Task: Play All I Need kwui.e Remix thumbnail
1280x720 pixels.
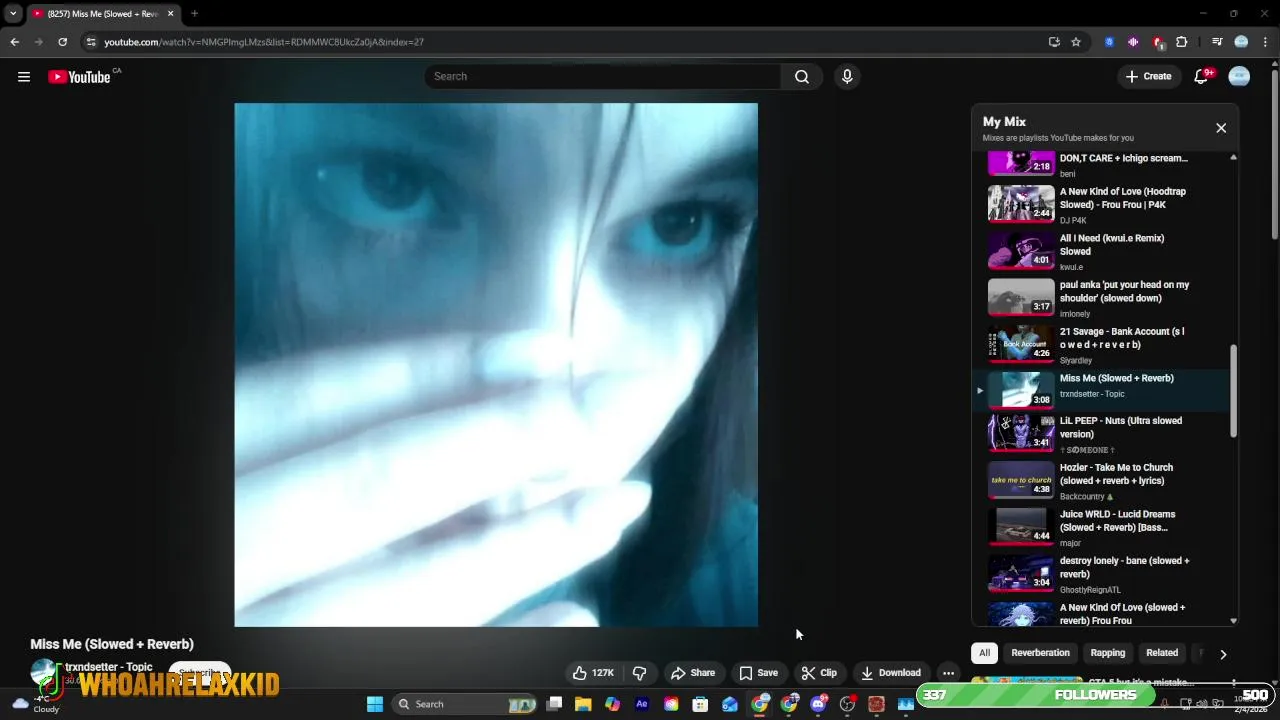Action: (x=1021, y=251)
